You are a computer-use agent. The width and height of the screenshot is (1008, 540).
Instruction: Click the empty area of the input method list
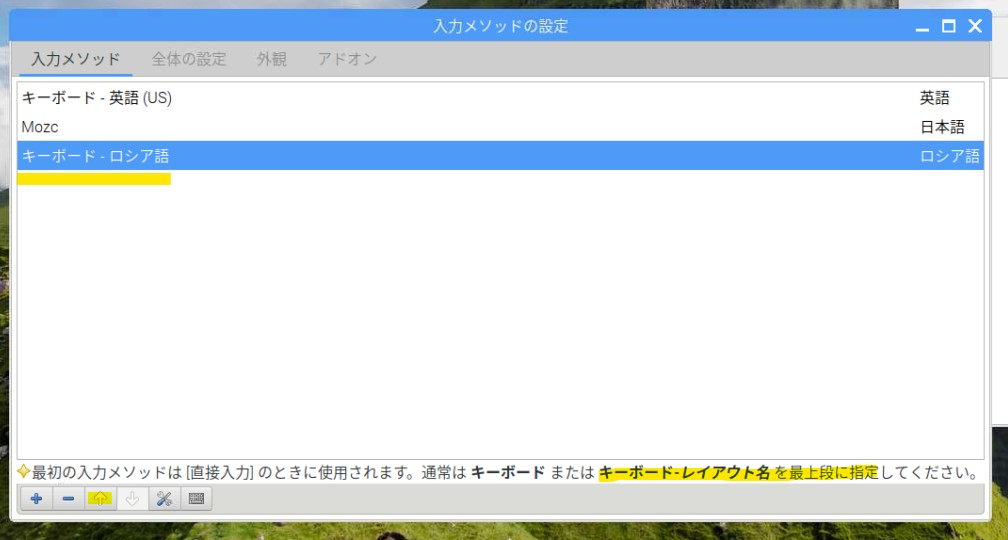[500, 320]
